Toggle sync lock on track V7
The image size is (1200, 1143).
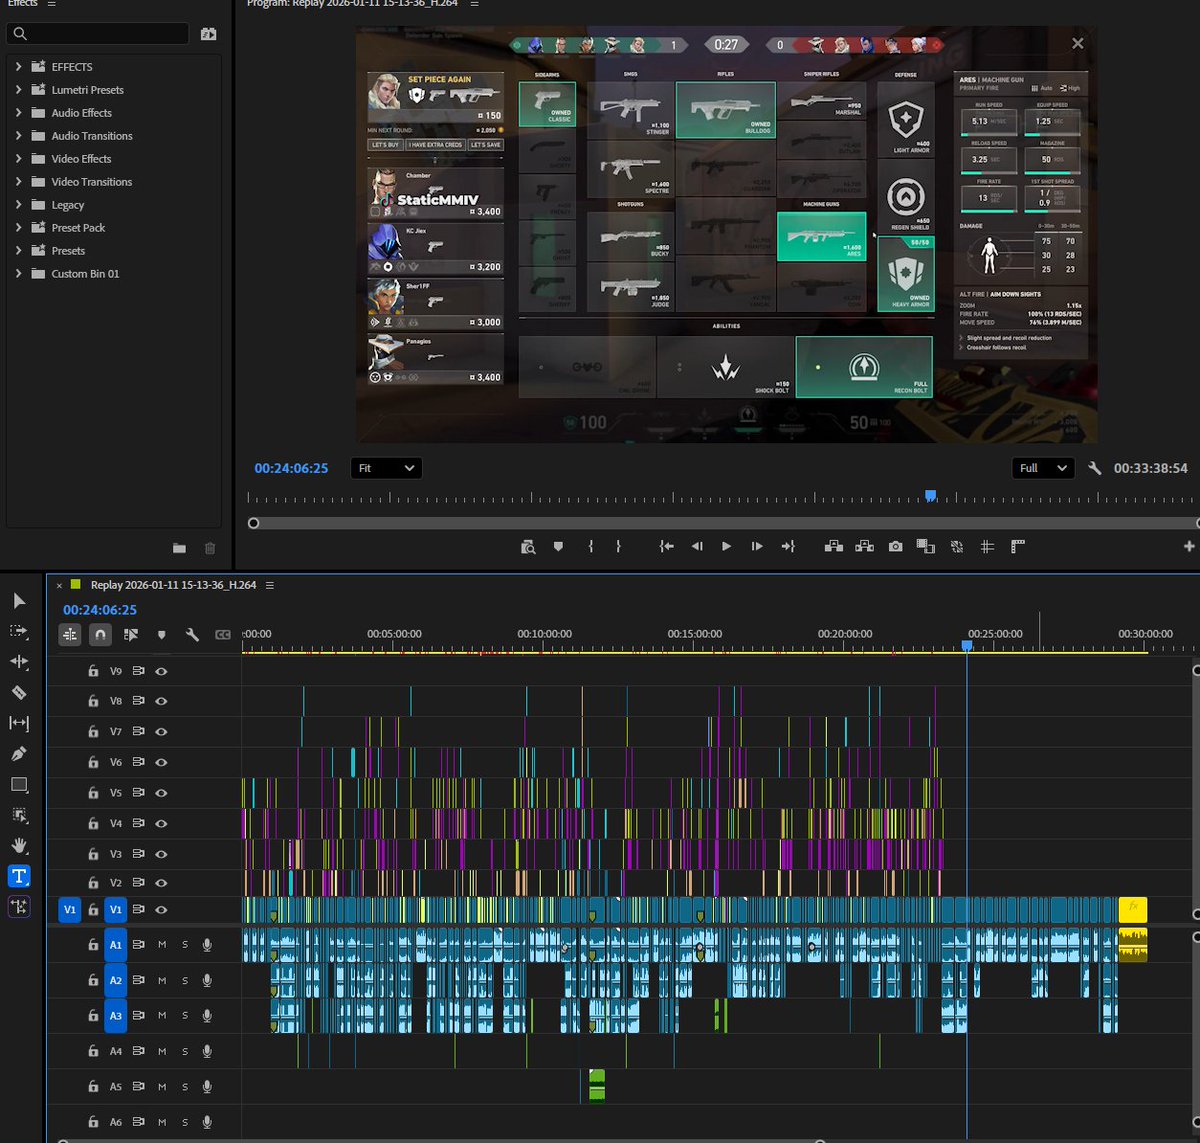tap(139, 732)
